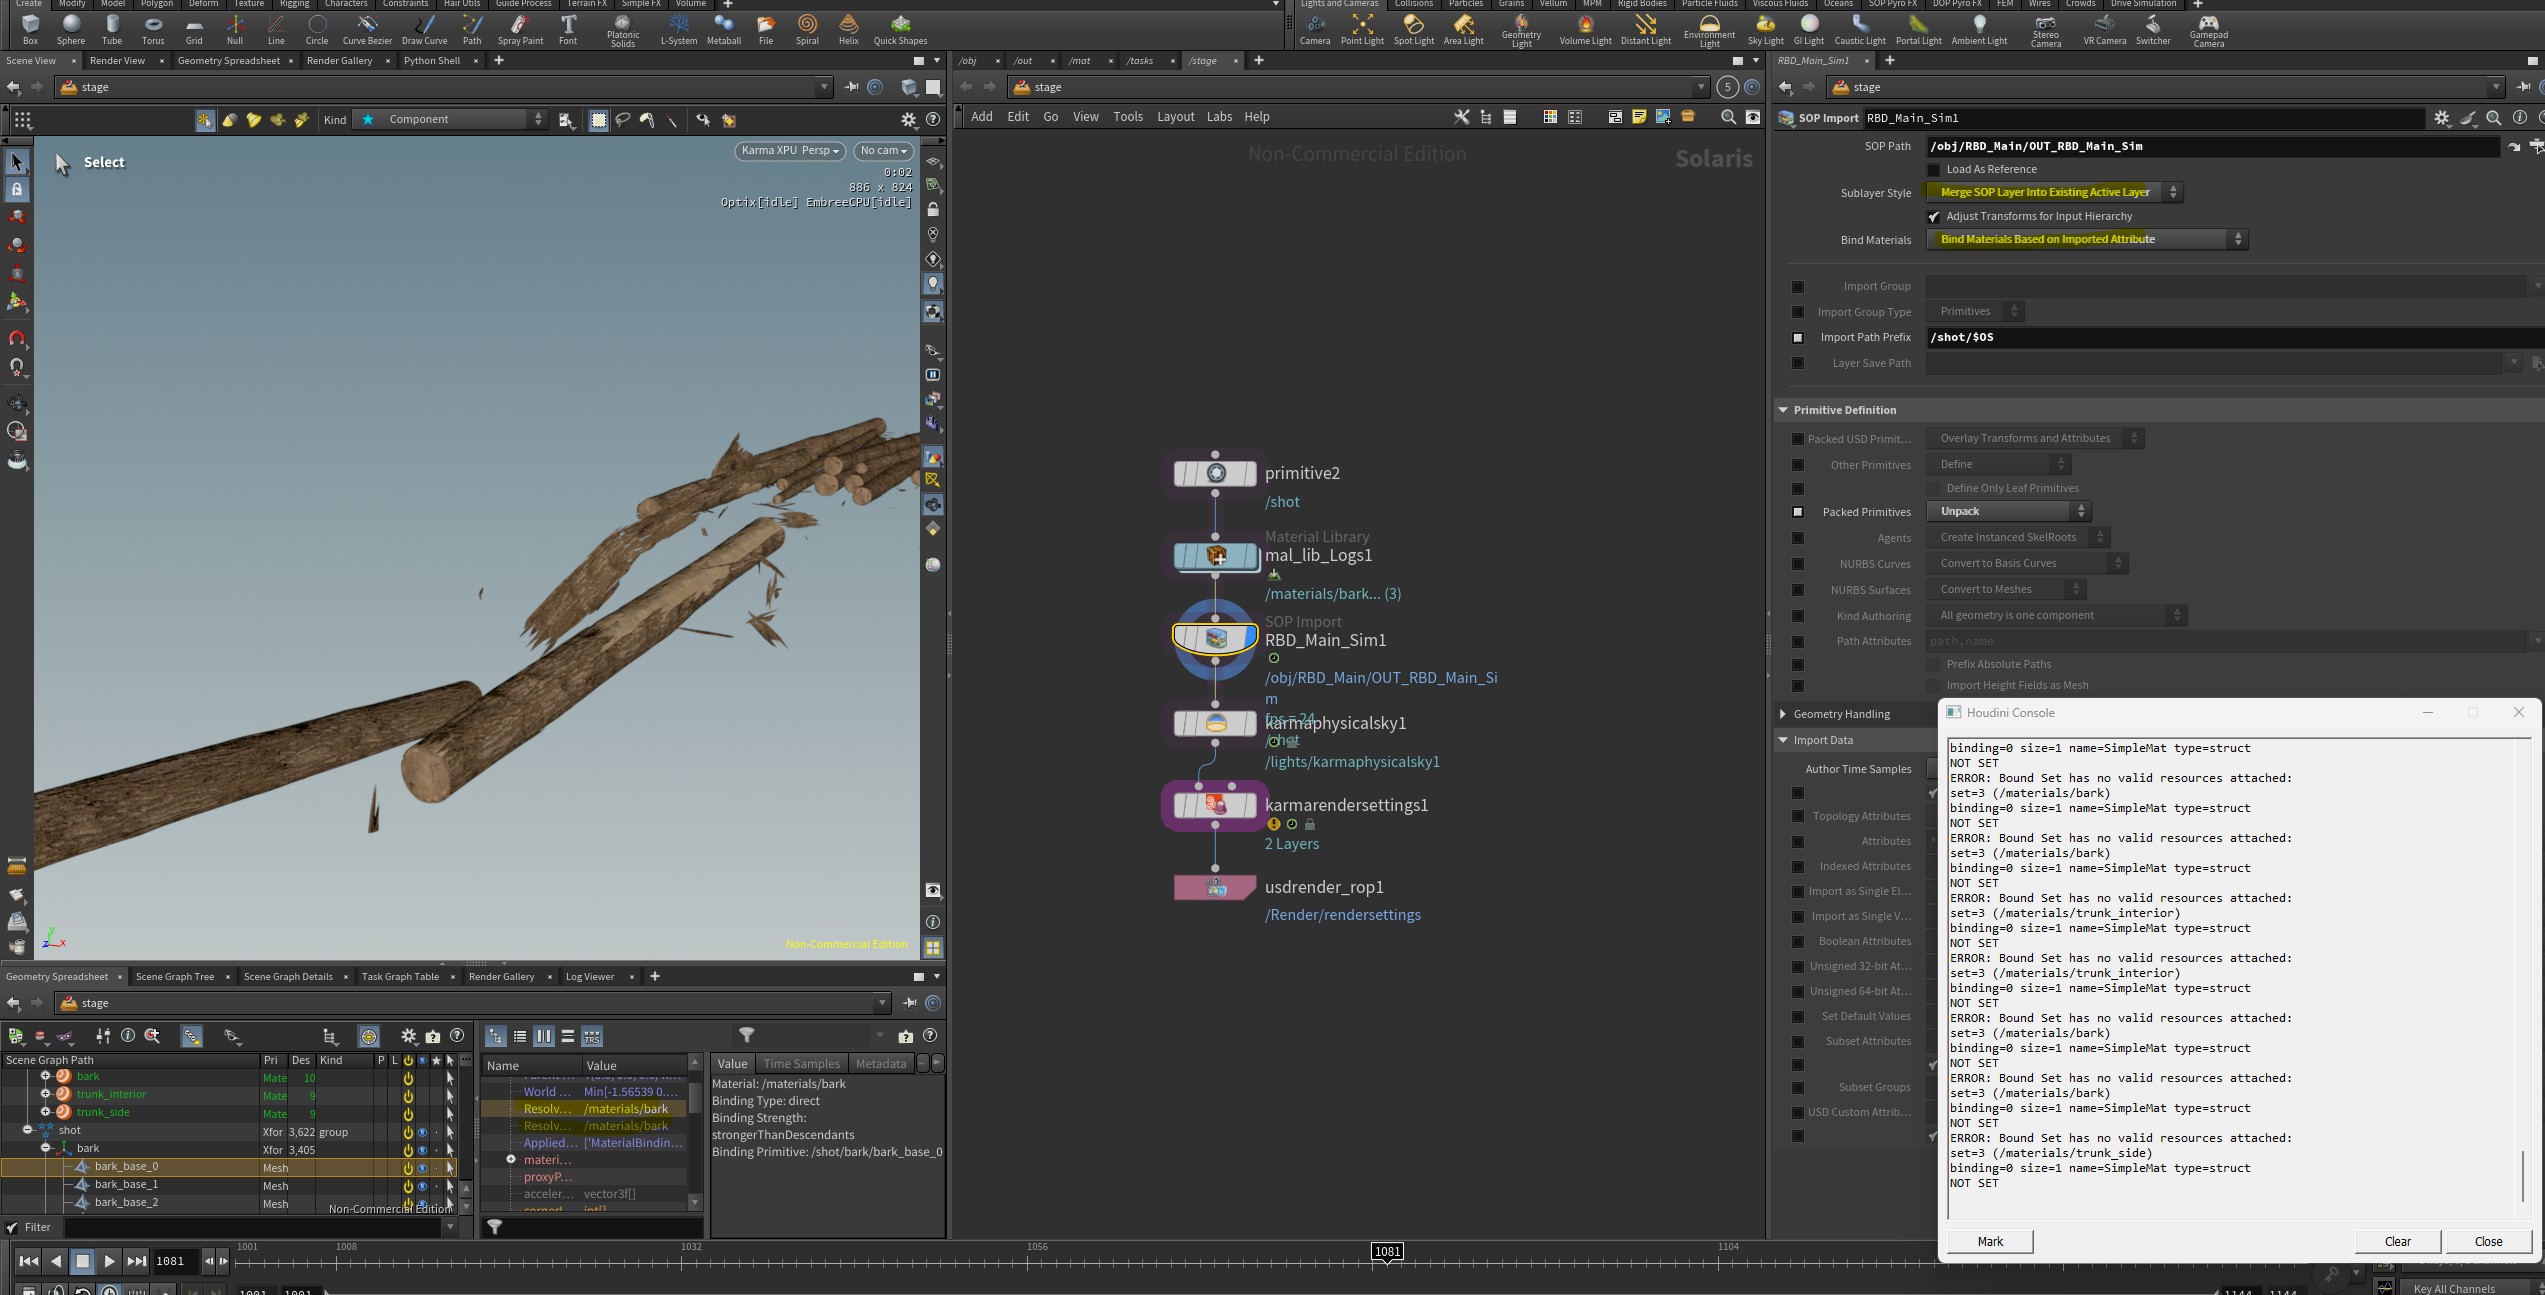Open the Packed Primitives Unpack dropdown

point(2008,511)
